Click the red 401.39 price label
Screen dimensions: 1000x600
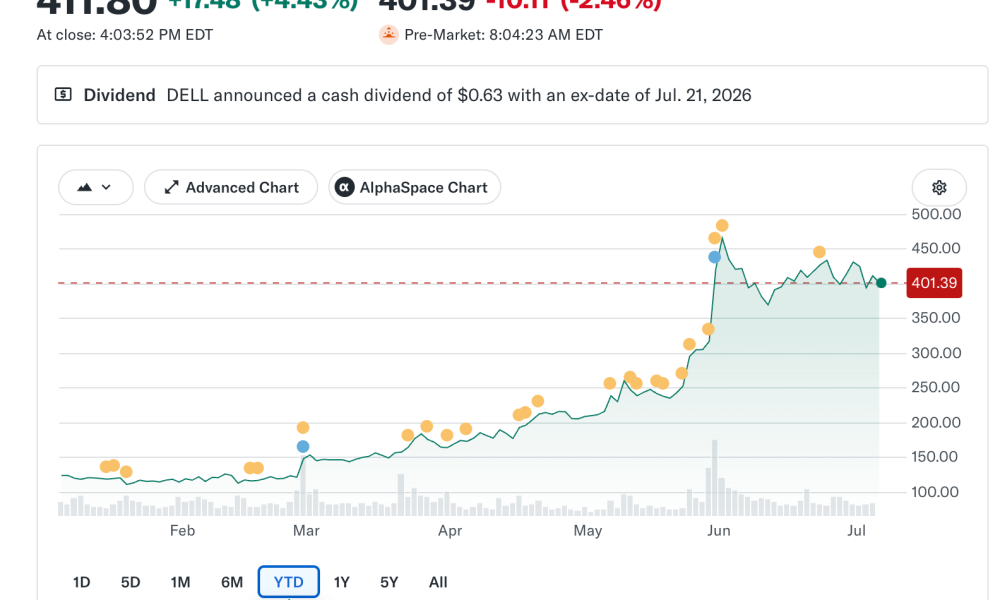point(934,283)
